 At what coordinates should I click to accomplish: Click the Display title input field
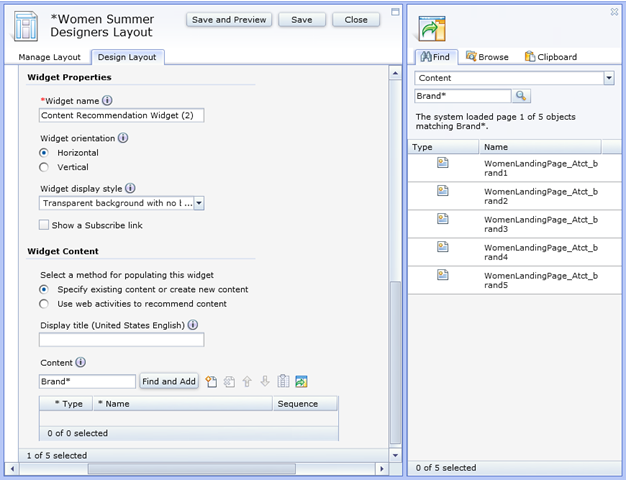pyautogui.click(x=122, y=340)
